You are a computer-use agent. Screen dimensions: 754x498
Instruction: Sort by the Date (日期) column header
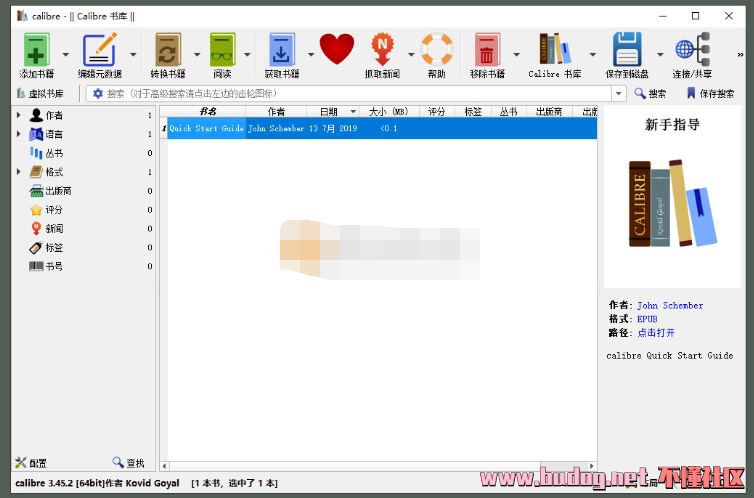click(x=333, y=112)
